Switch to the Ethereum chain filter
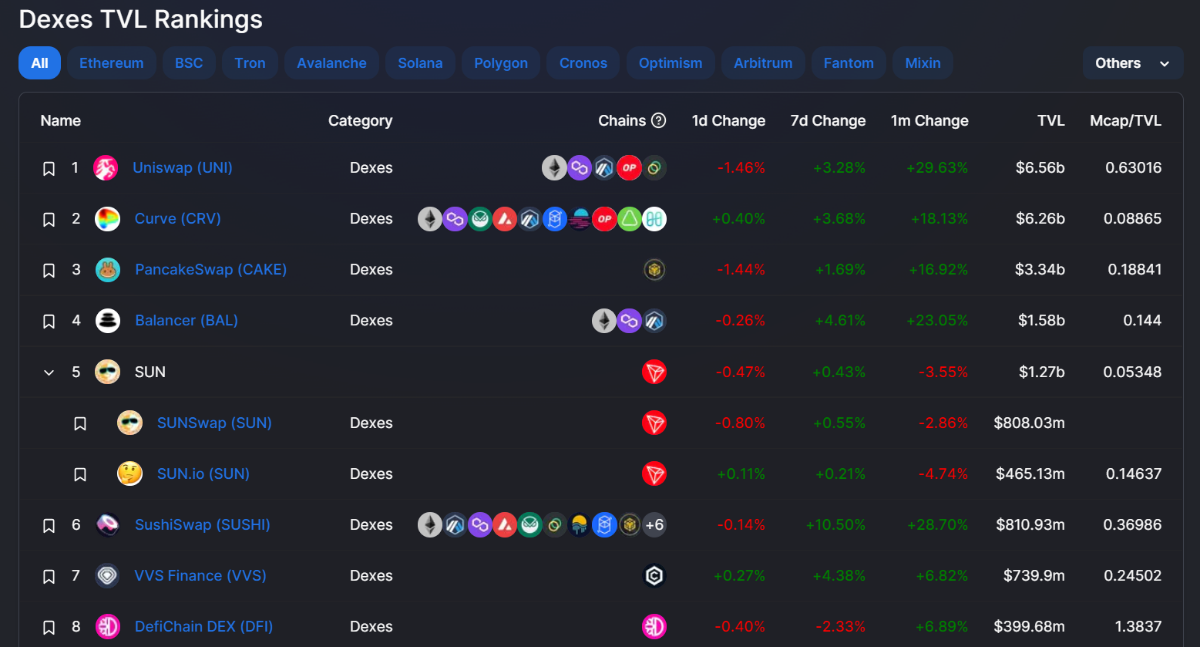This screenshot has height=647, width=1200. [111, 63]
